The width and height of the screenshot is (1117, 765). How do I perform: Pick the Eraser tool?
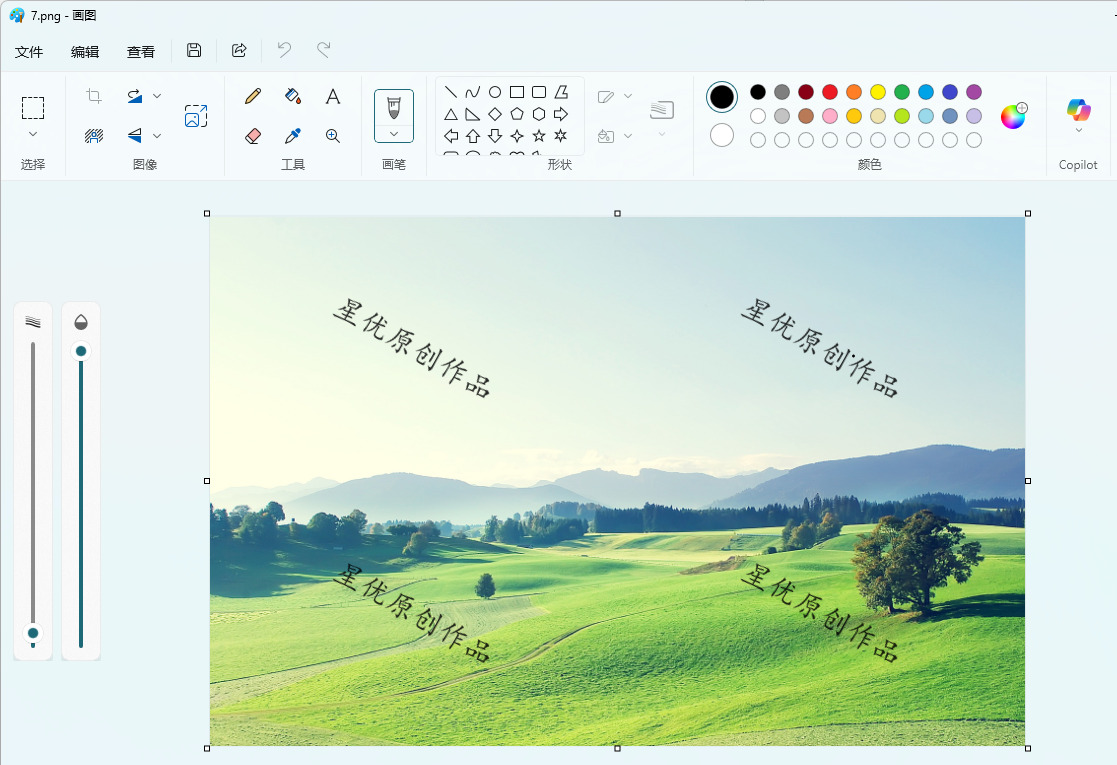(x=253, y=135)
